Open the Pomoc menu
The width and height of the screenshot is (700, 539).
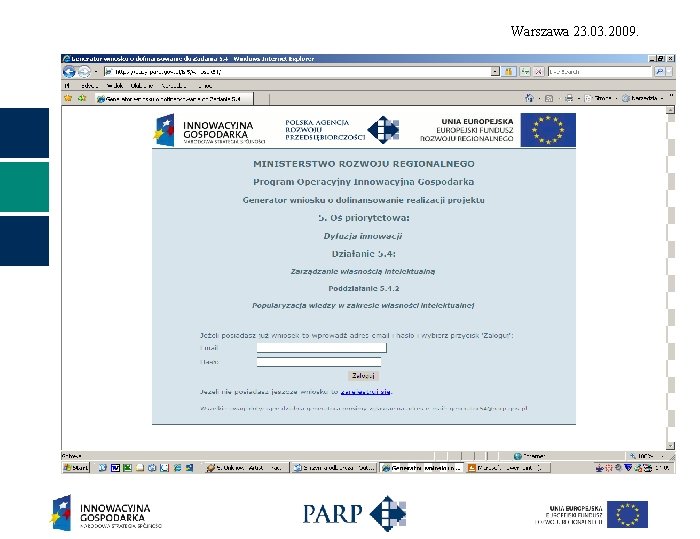coord(205,85)
